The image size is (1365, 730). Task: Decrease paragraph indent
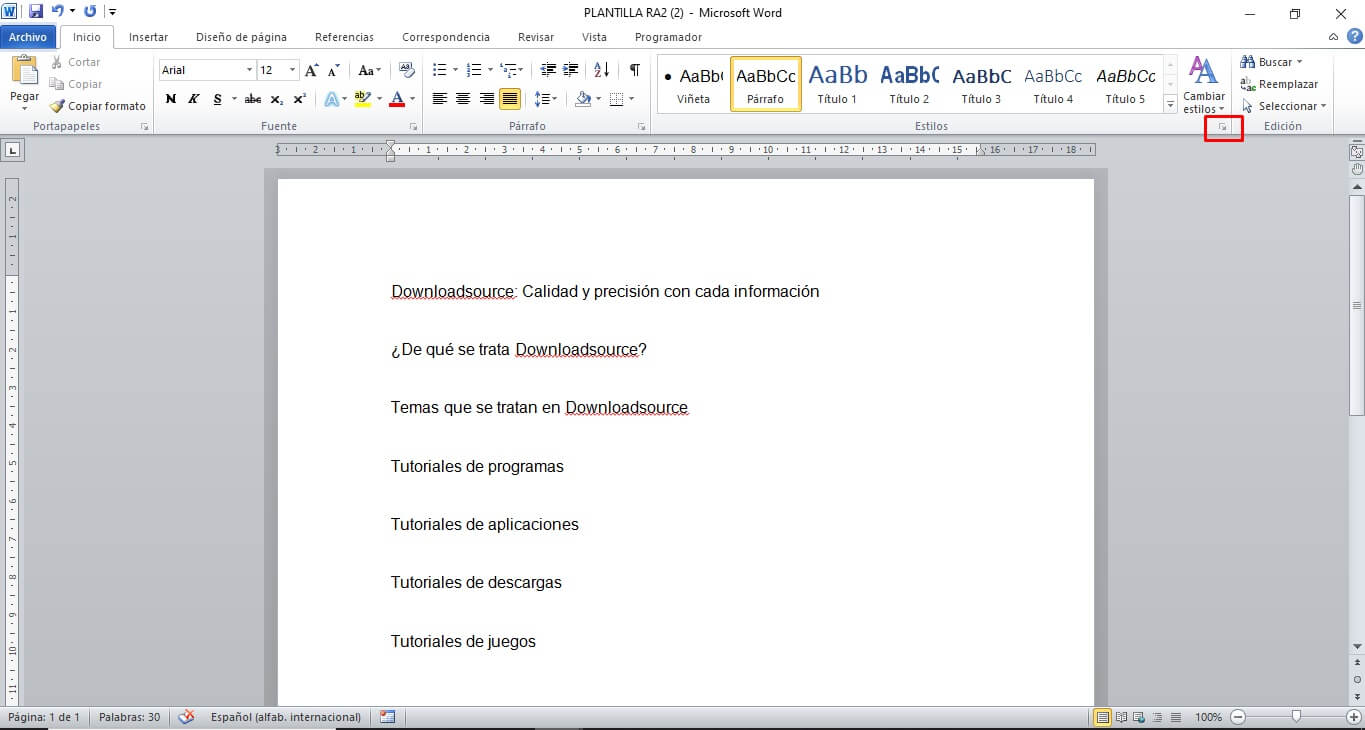pyautogui.click(x=548, y=70)
